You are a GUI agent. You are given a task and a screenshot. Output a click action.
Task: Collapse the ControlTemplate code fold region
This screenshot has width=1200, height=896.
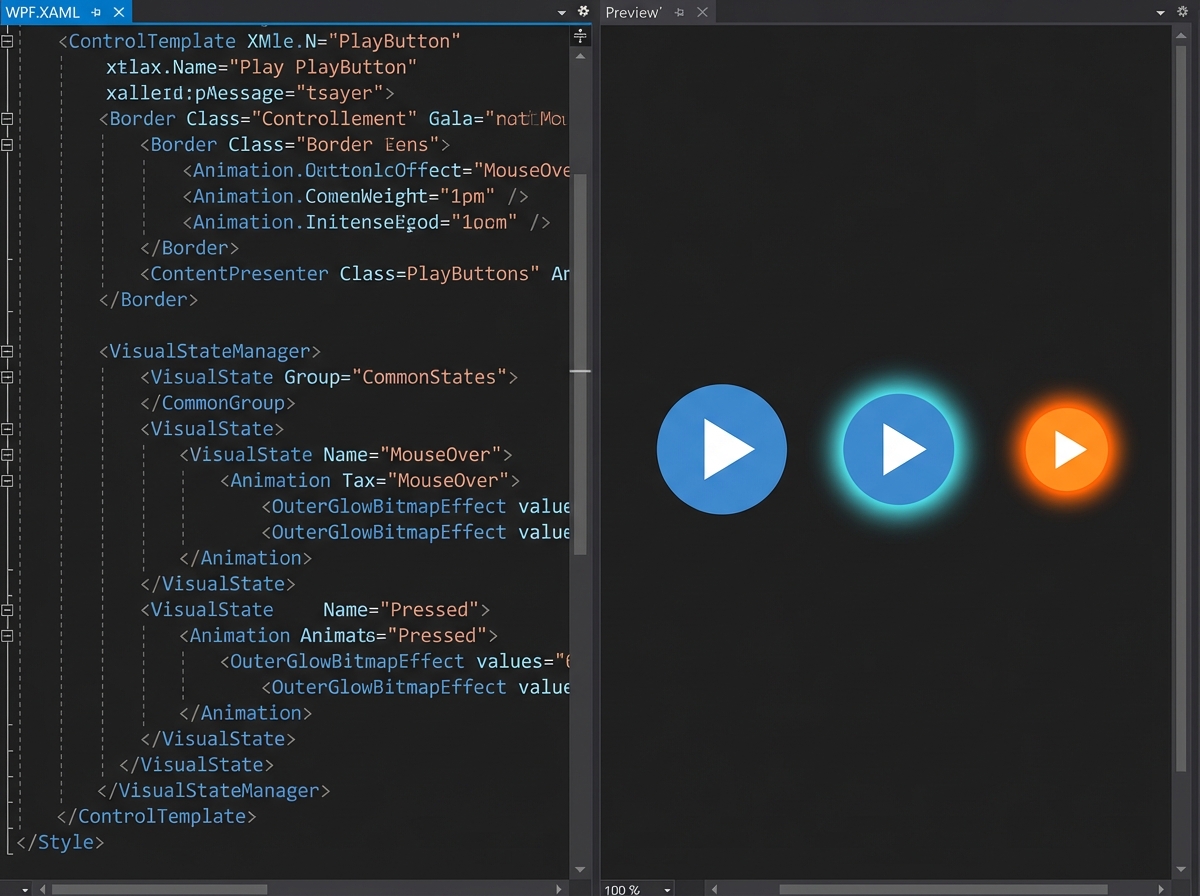(8, 41)
